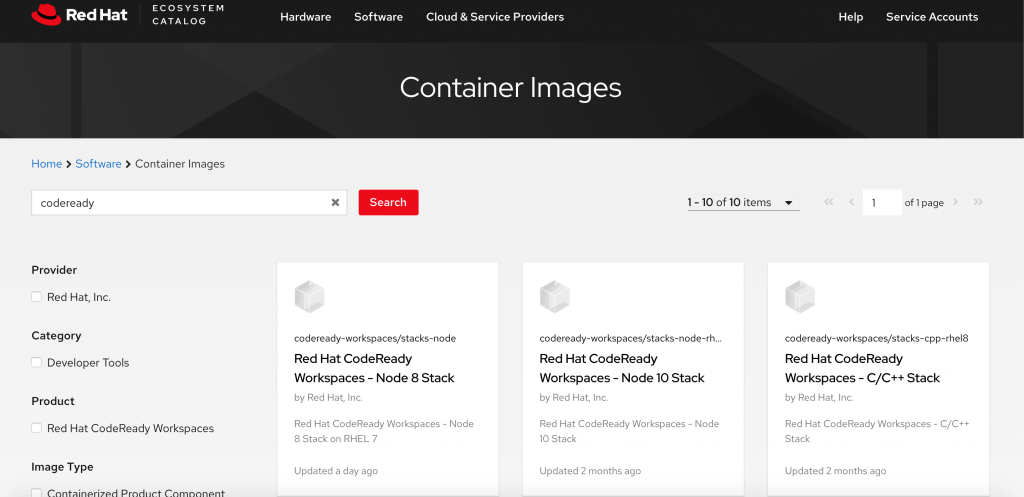1024x497 pixels.
Task: Clear the search field with the X icon
Action: 336,203
